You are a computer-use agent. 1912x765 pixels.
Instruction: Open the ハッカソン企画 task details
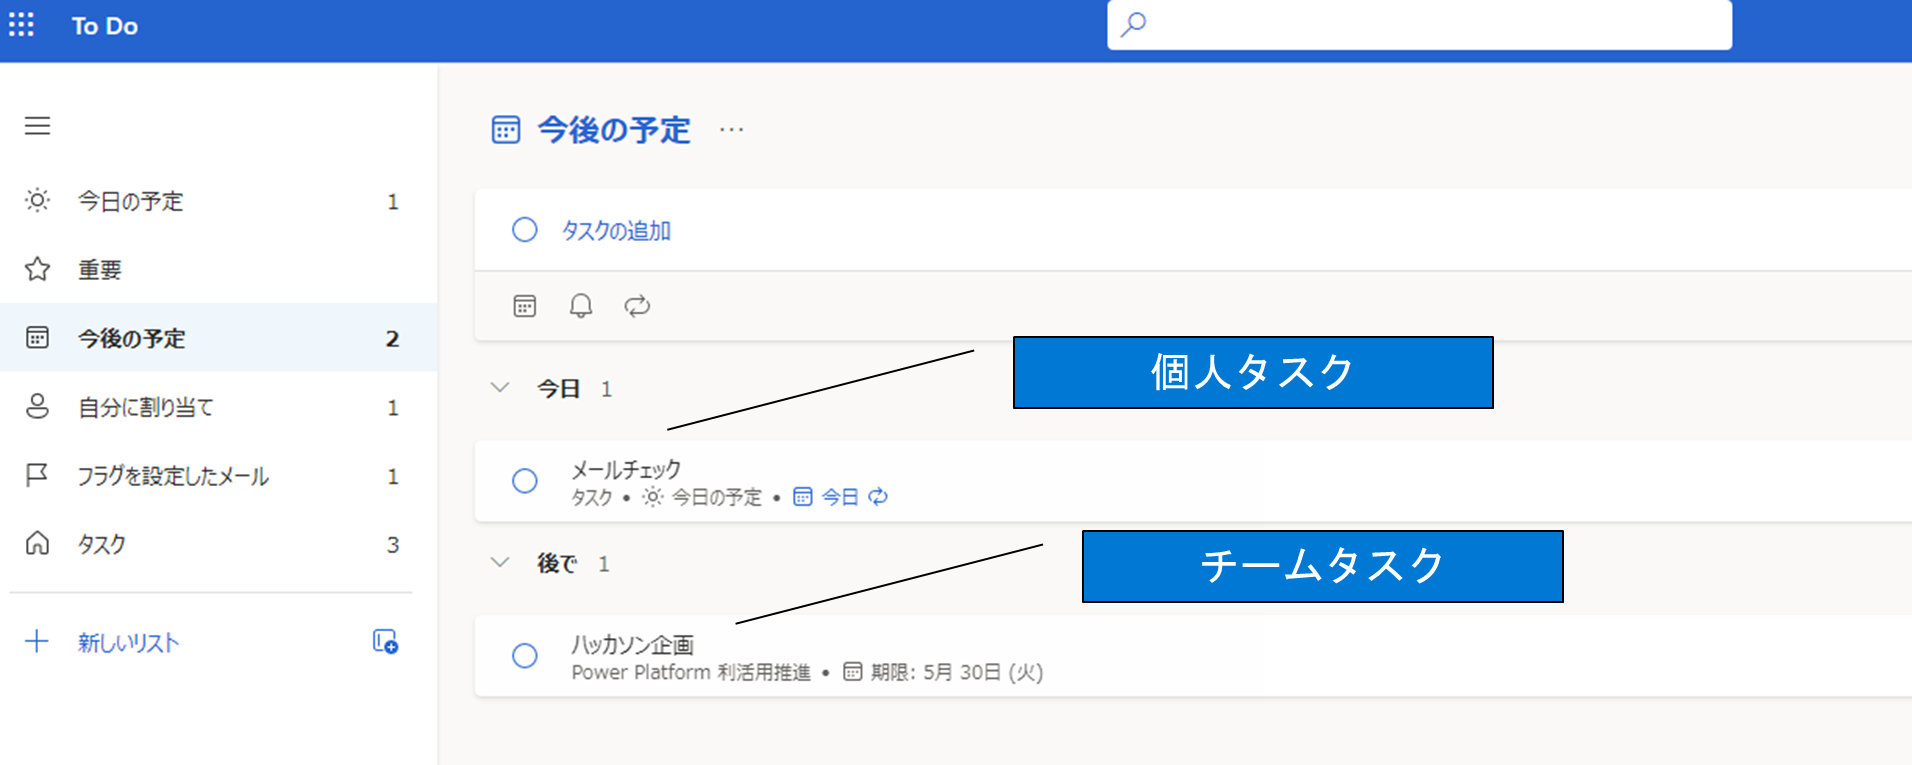(1193, 656)
